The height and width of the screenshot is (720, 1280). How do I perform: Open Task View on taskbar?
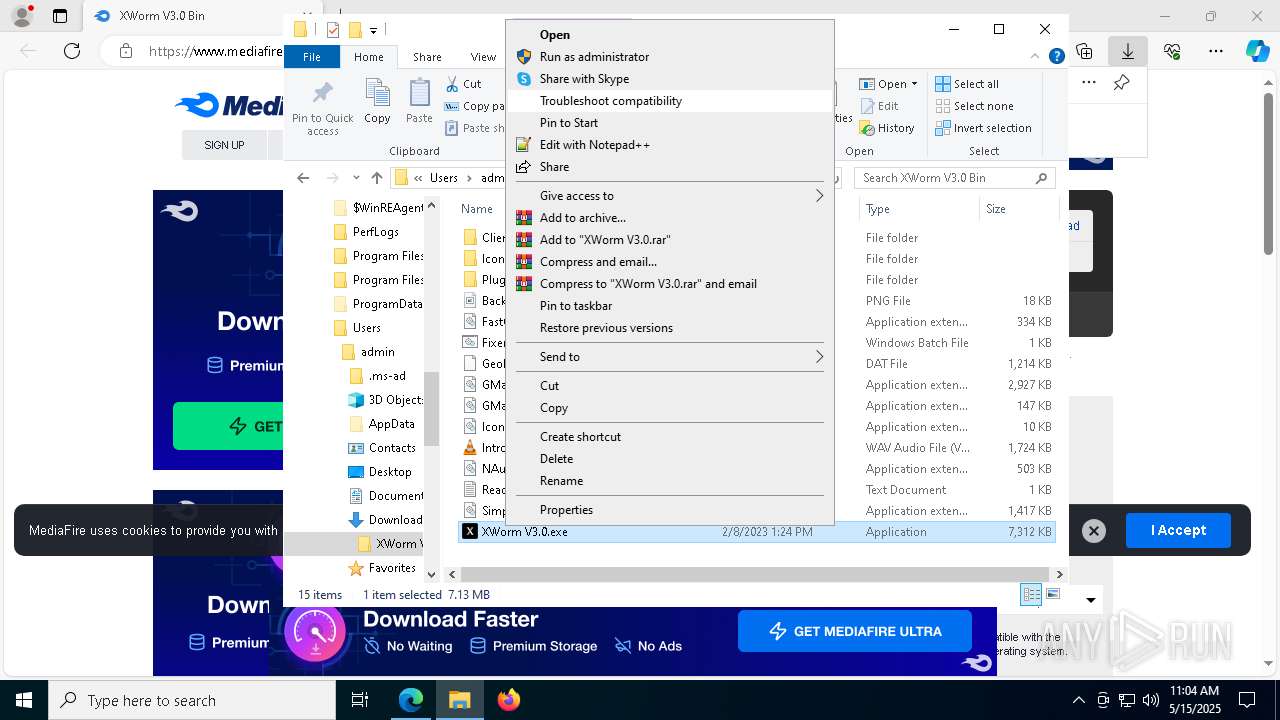pyautogui.click(x=360, y=700)
